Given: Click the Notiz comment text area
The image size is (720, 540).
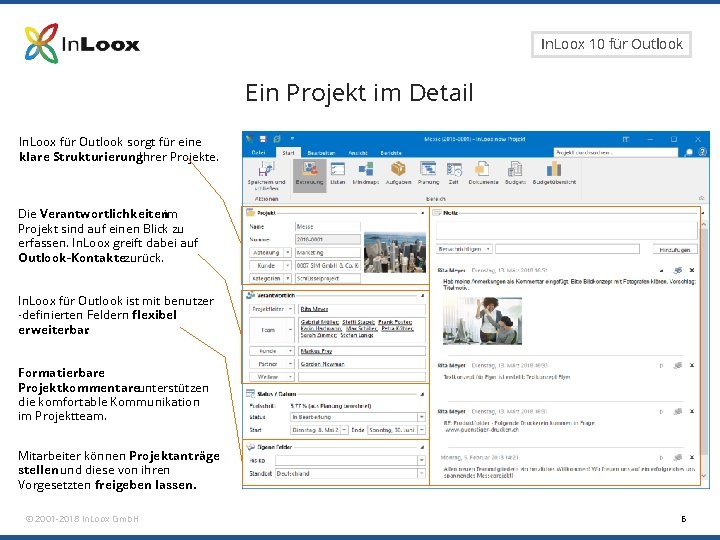Looking at the screenshot, I should [x=566, y=230].
